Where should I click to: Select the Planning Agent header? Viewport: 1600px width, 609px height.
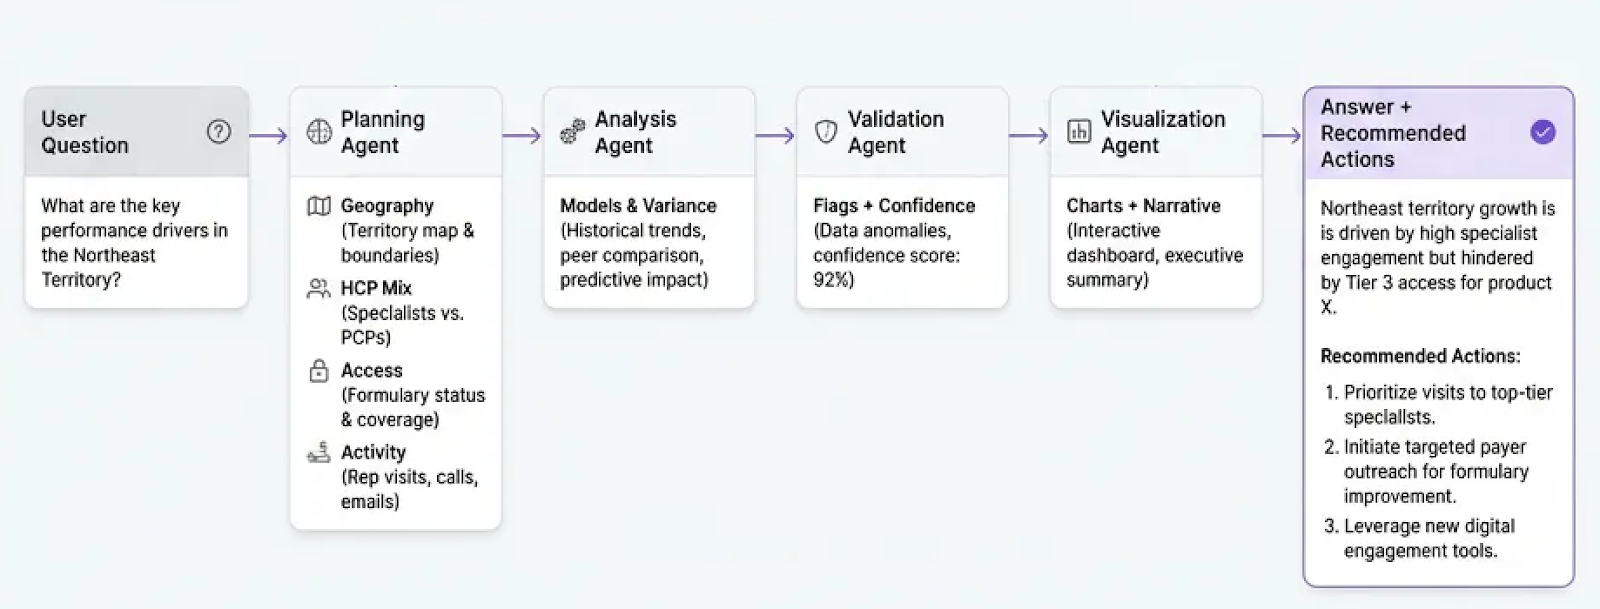tap(382, 132)
